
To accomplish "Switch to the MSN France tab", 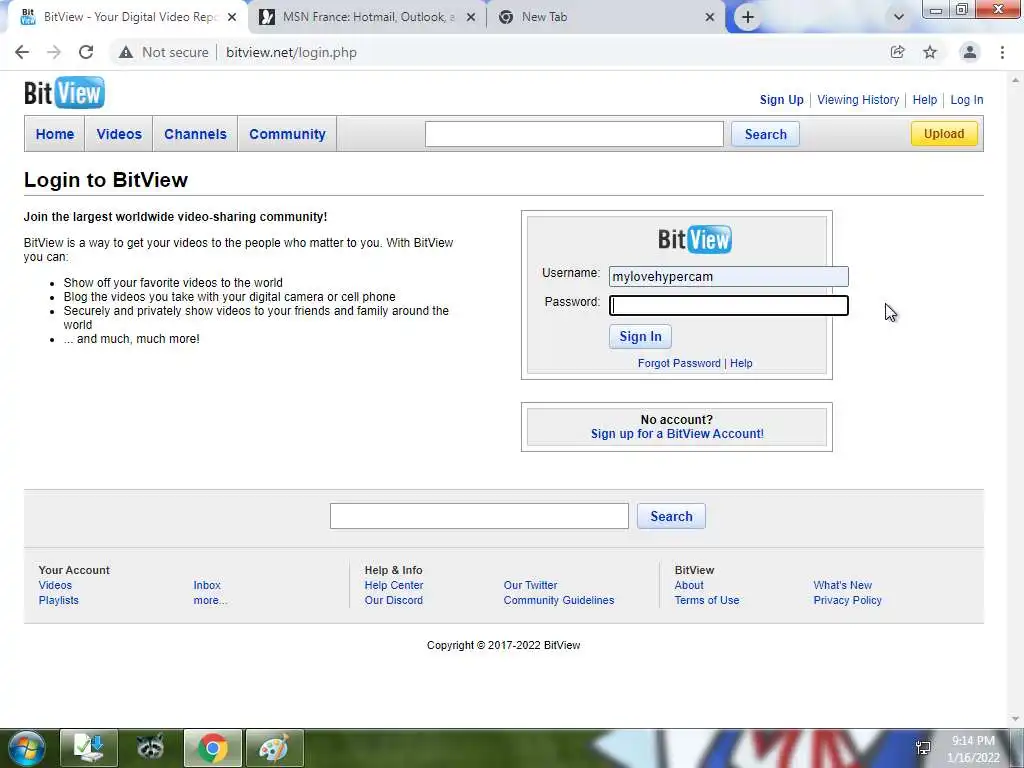I will (368, 17).
